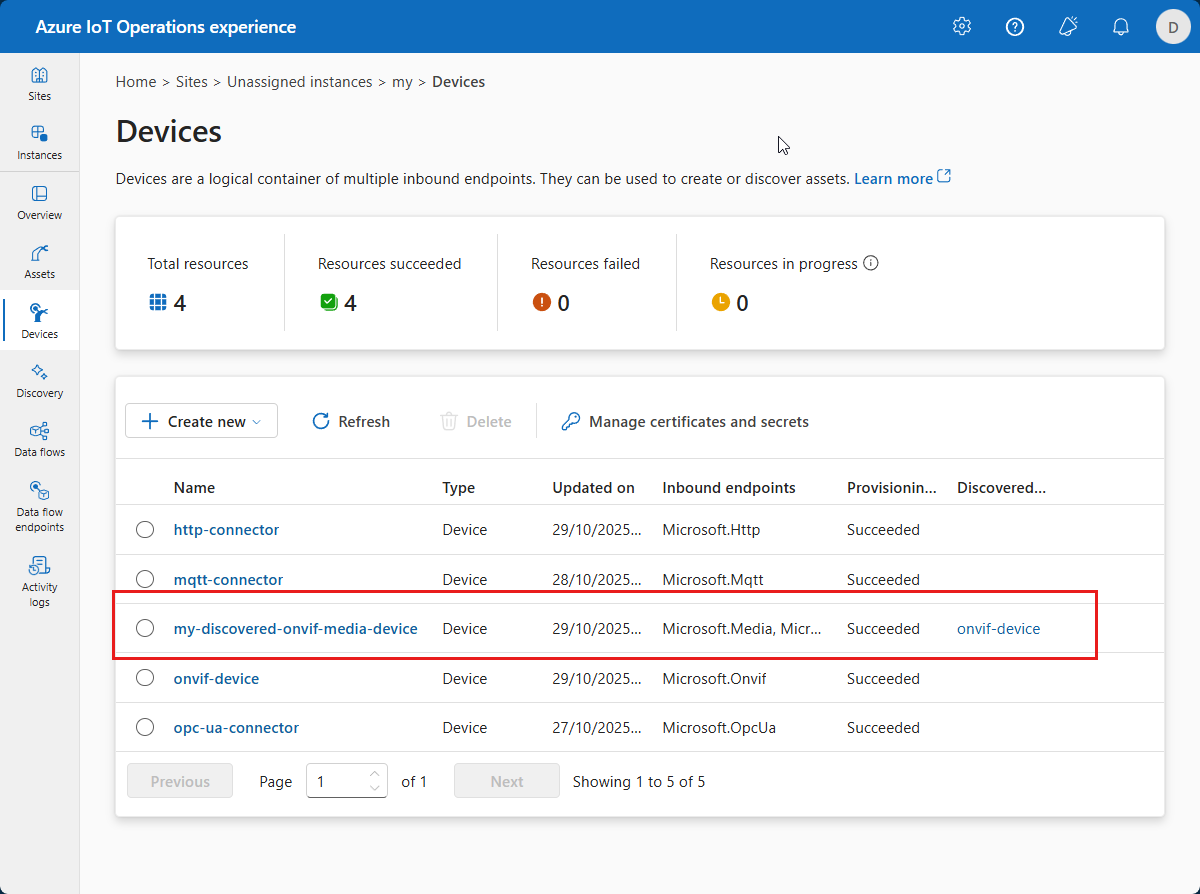The image size is (1200, 894).
Task: Navigate to Data flows
Action: 39,440
